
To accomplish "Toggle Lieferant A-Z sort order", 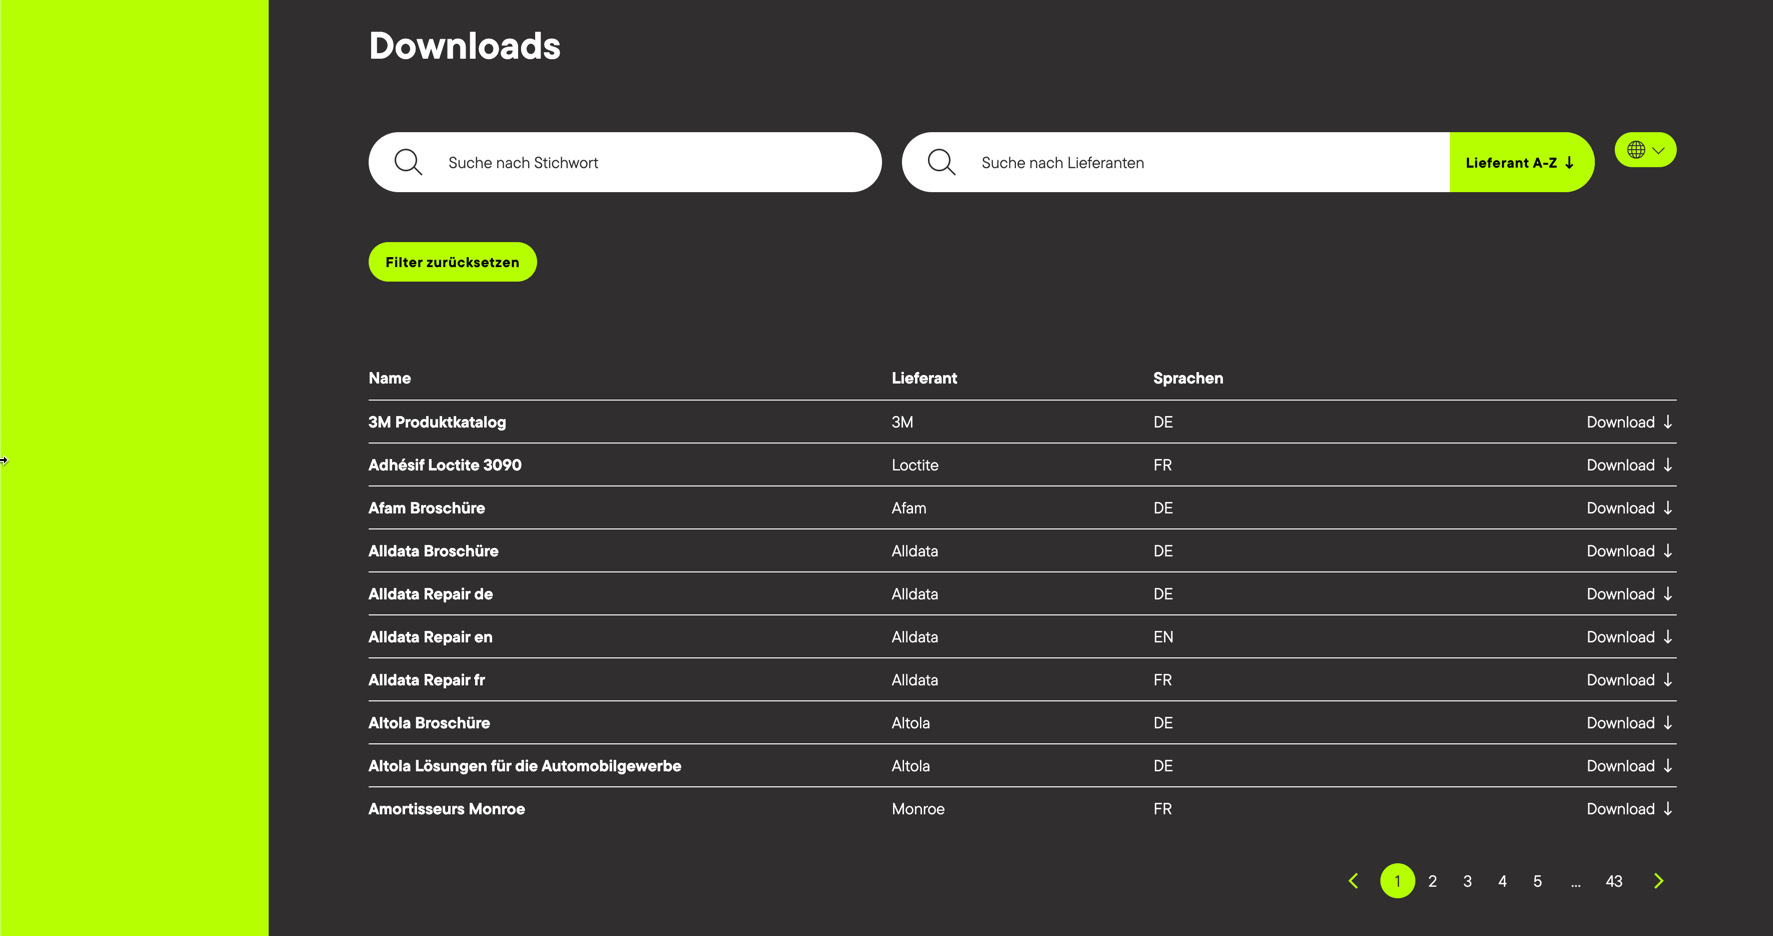I will [x=1521, y=162].
